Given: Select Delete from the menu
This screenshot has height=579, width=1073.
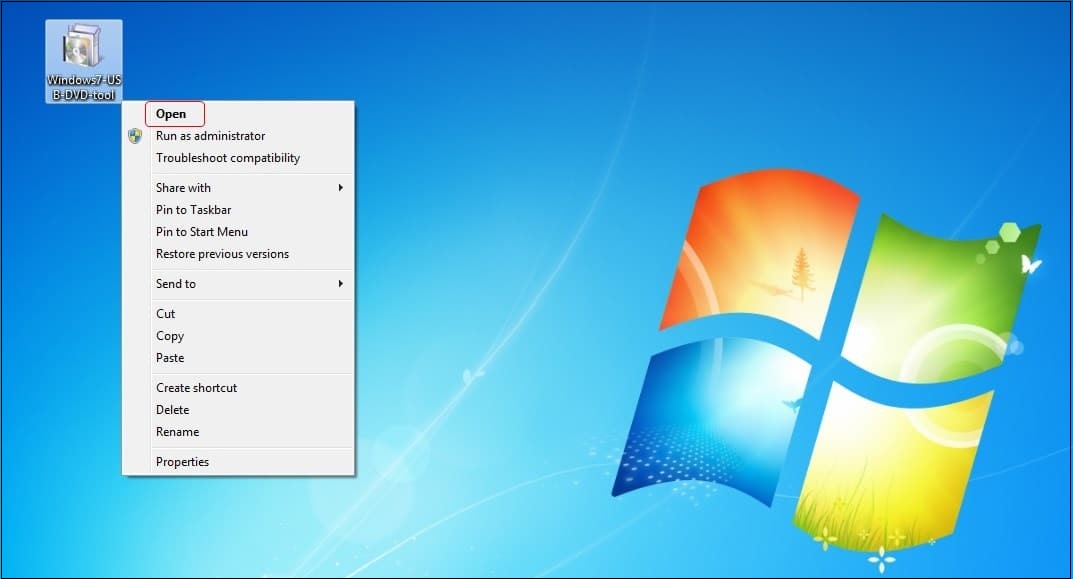Looking at the screenshot, I should [238, 409].
